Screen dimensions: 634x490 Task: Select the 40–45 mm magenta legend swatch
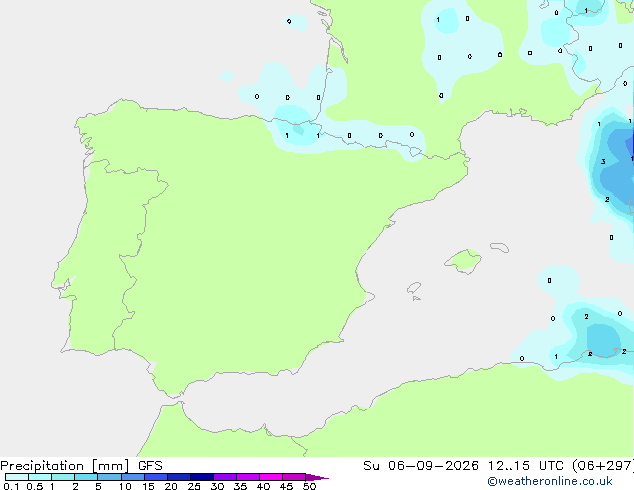click(271, 477)
